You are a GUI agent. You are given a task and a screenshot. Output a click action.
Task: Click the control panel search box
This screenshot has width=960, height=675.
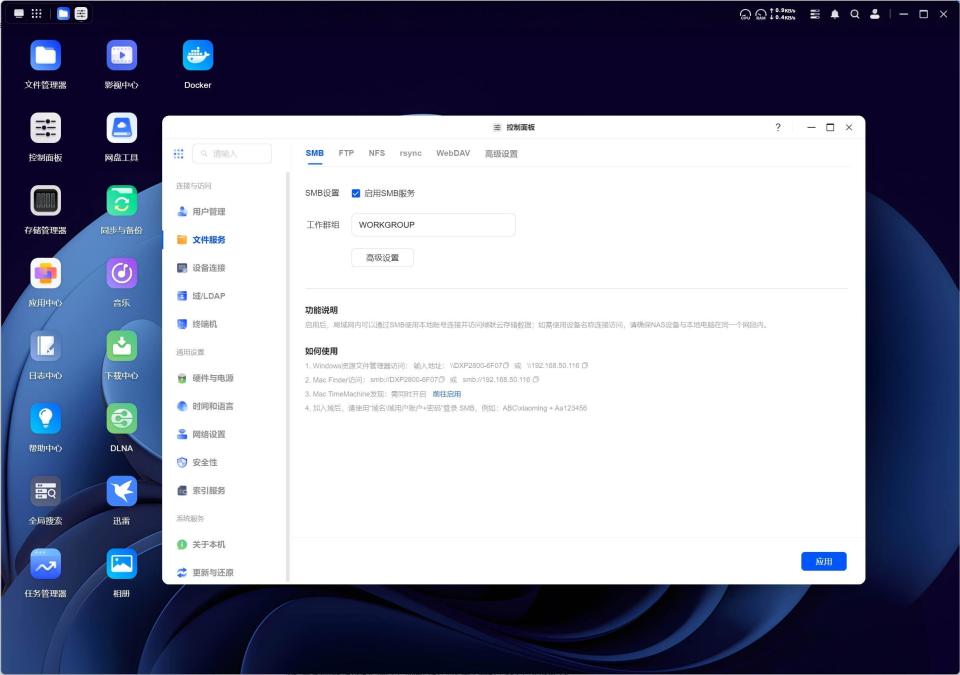point(232,154)
